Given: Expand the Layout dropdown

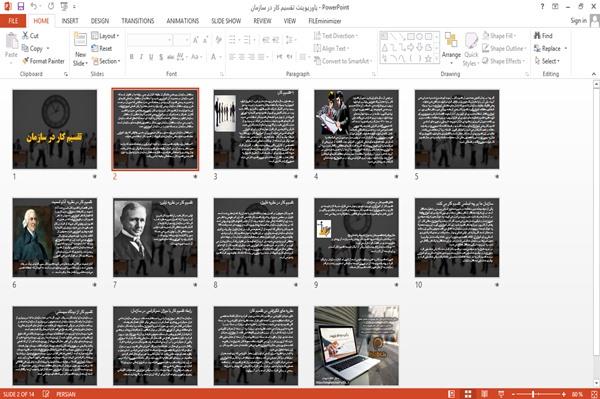Looking at the screenshot, I should (105, 36).
